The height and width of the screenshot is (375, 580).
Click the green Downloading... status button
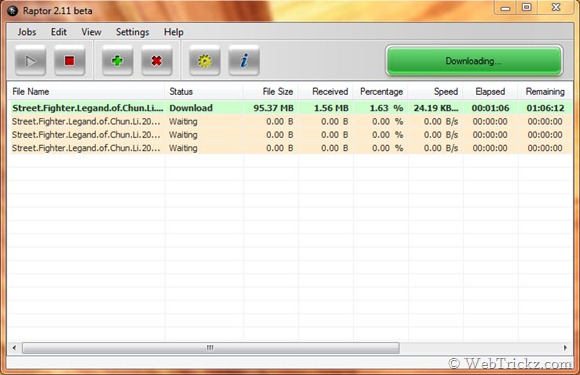(474, 61)
